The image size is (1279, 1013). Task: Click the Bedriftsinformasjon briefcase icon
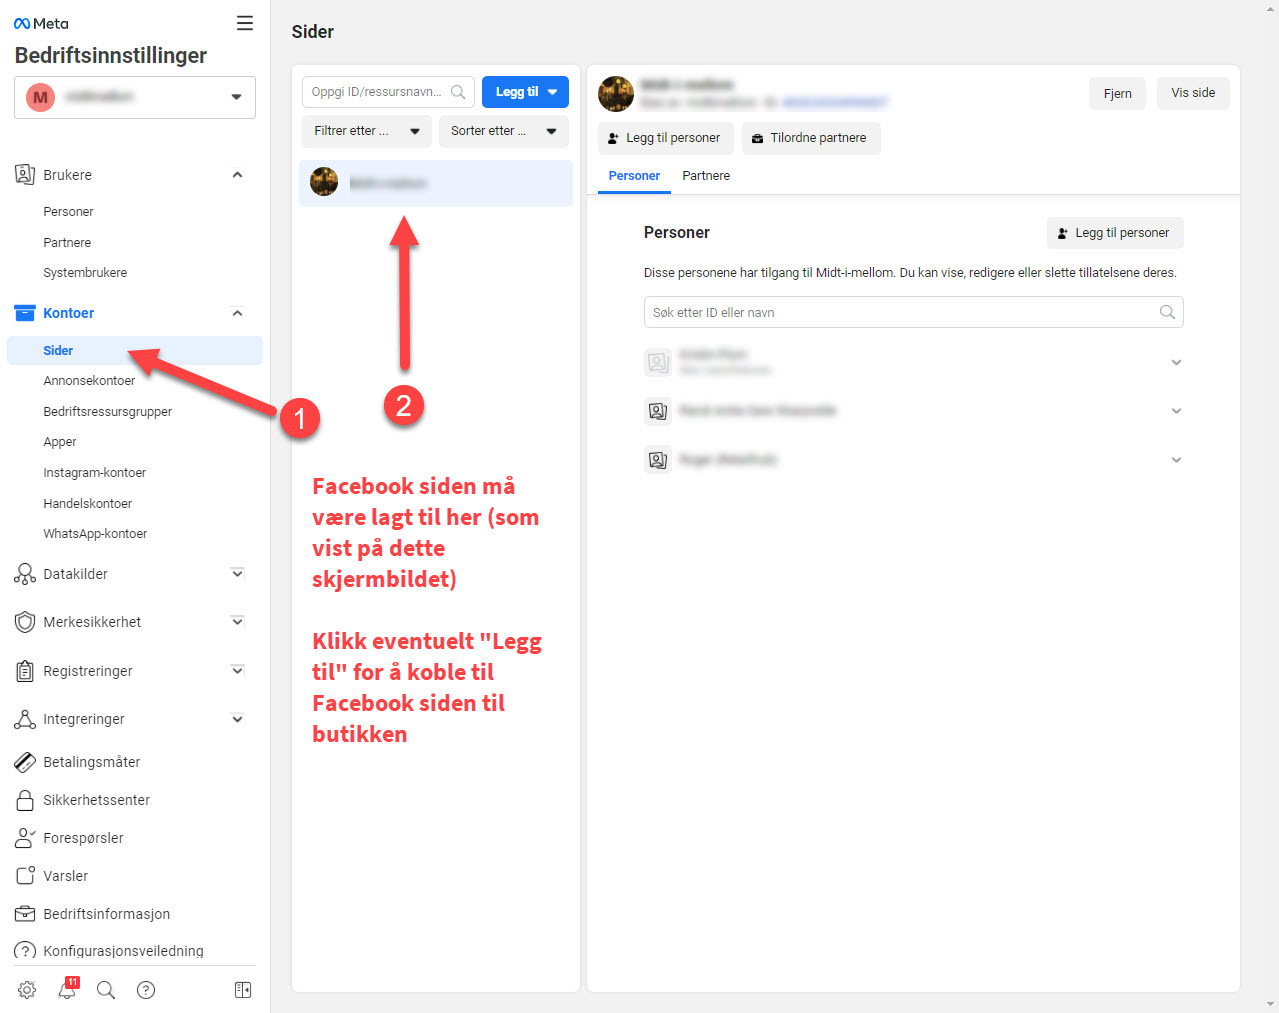click(25, 914)
